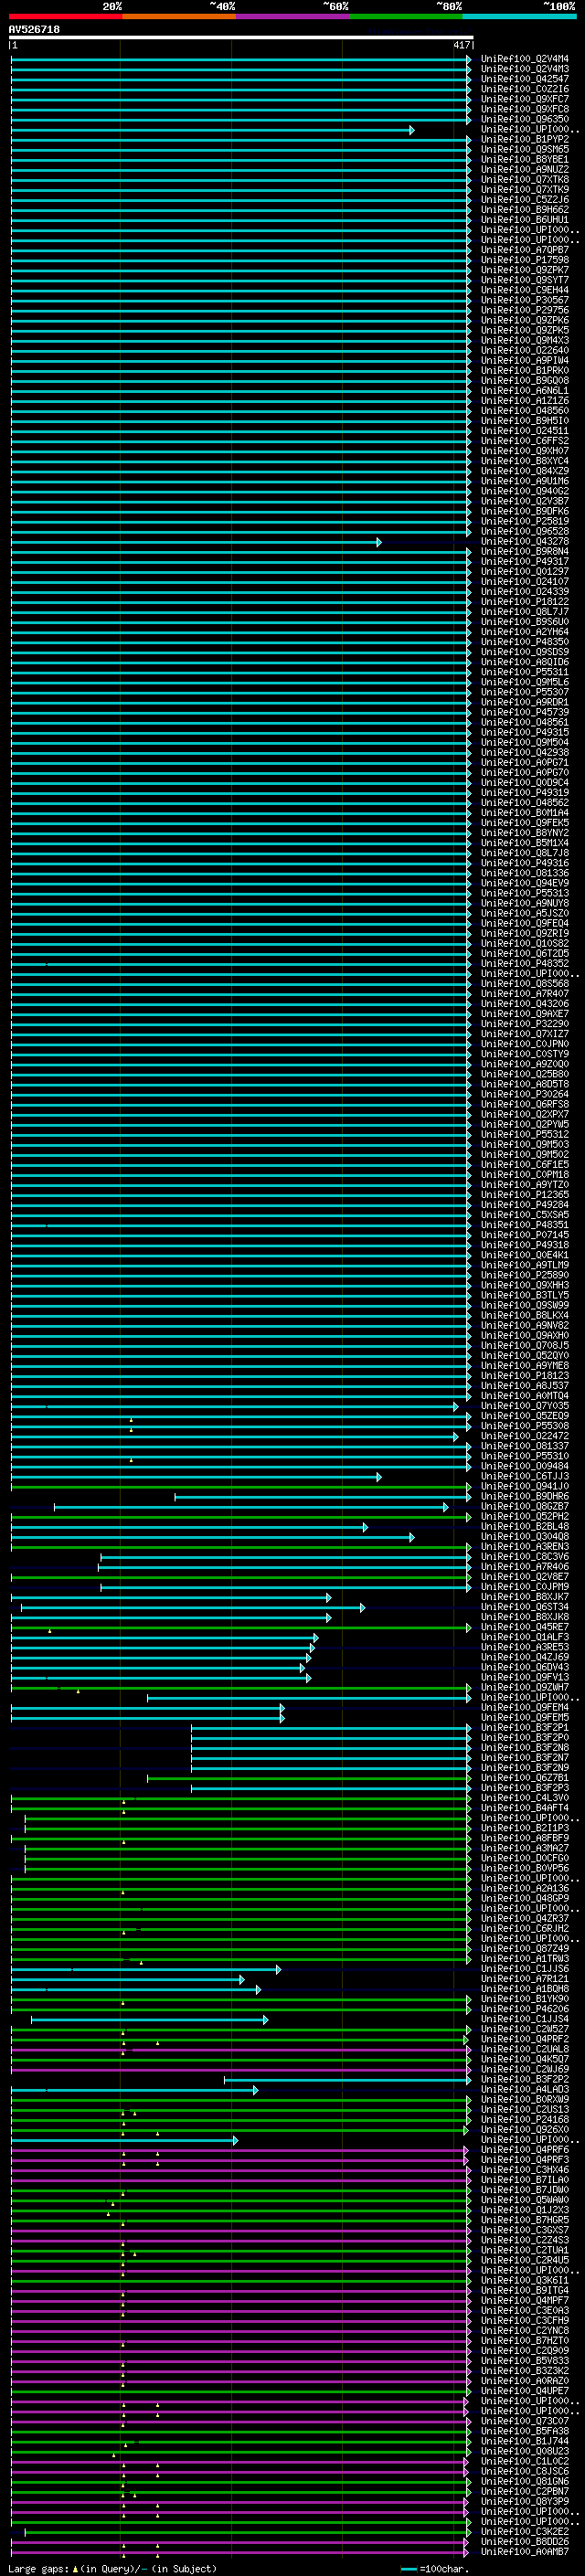The height and width of the screenshot is (2576, 585).
Task: Open hit UniRef100_Q96350
Action: pyautogui.click(x=524, y=119)
